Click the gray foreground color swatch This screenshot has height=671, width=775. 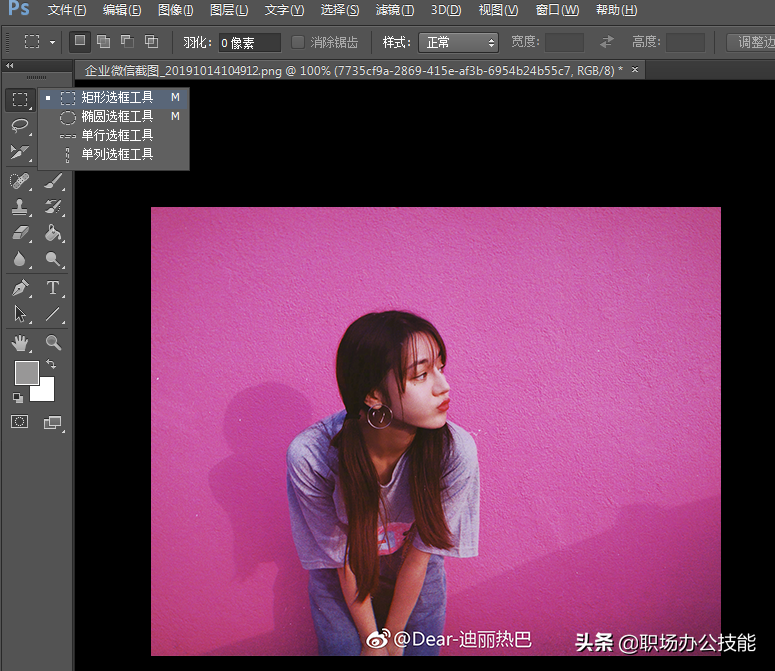pos(25,371)
